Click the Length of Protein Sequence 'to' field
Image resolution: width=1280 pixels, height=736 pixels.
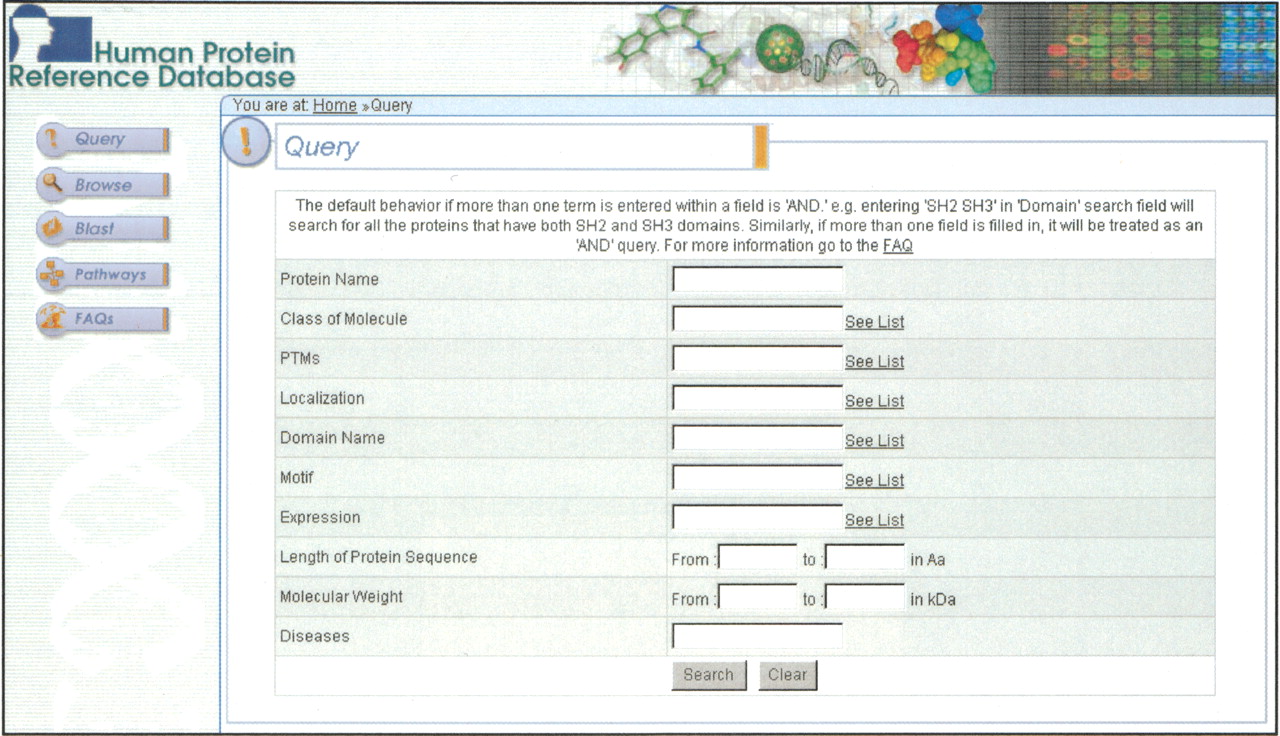865,558
